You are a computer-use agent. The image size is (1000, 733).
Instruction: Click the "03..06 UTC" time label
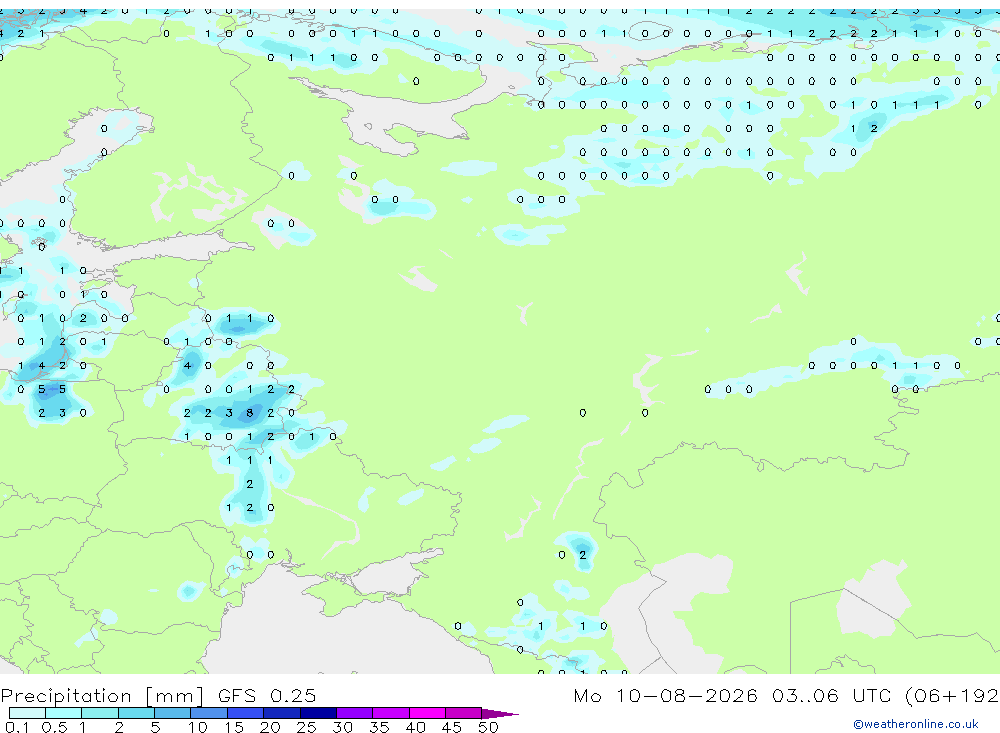(x=832, y=695)
